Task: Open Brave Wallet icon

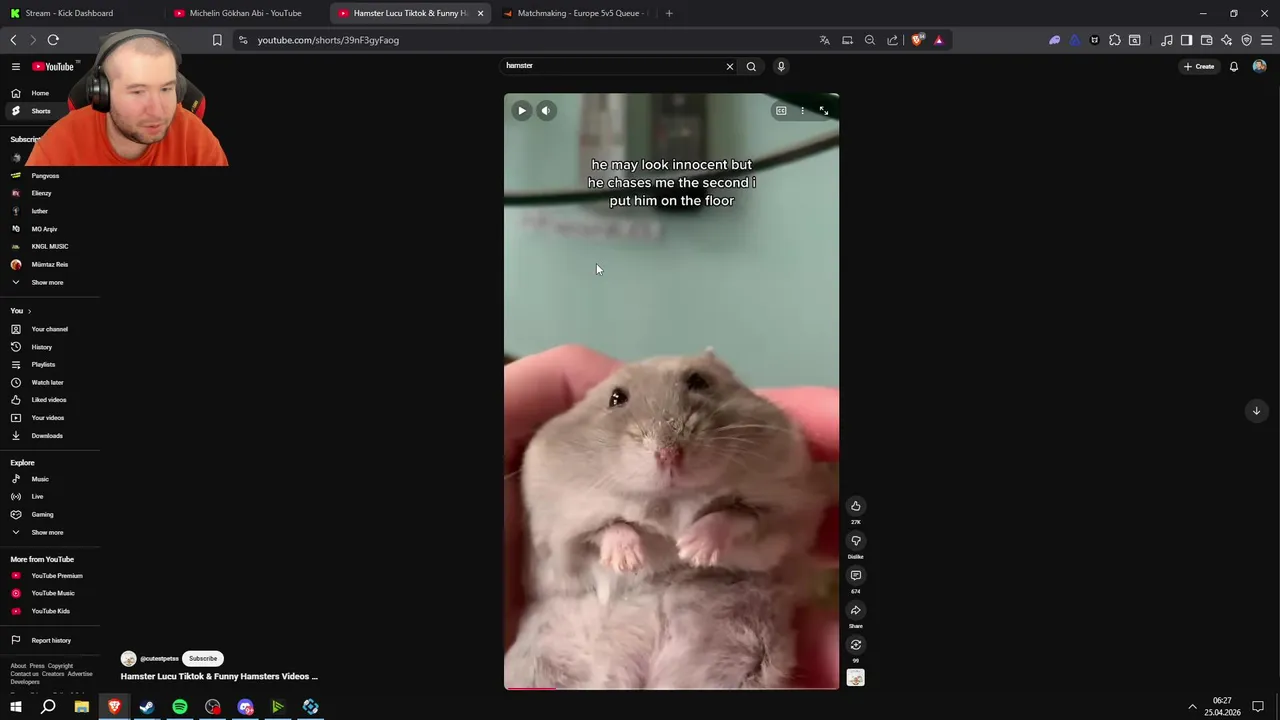Action: (x=1206, y=40)
